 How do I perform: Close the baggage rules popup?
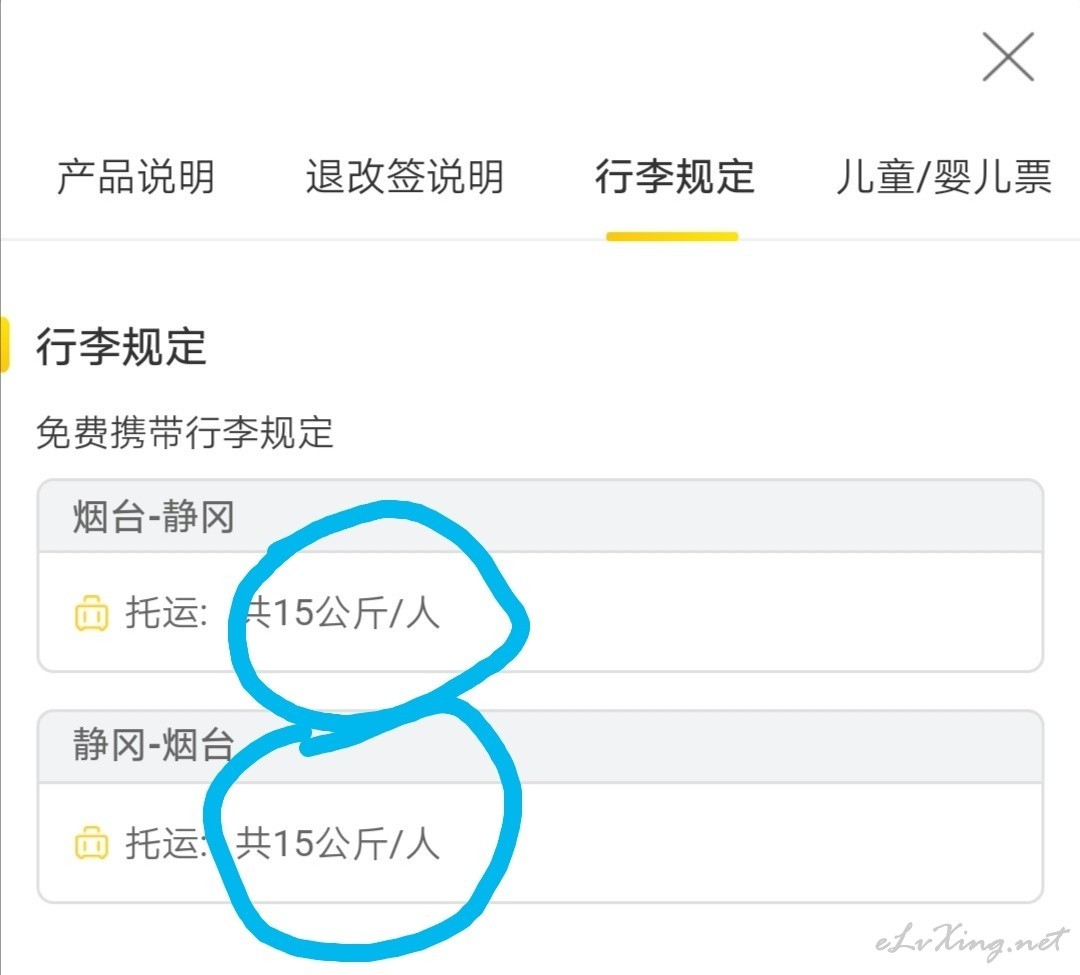(x=1008, y=56)
